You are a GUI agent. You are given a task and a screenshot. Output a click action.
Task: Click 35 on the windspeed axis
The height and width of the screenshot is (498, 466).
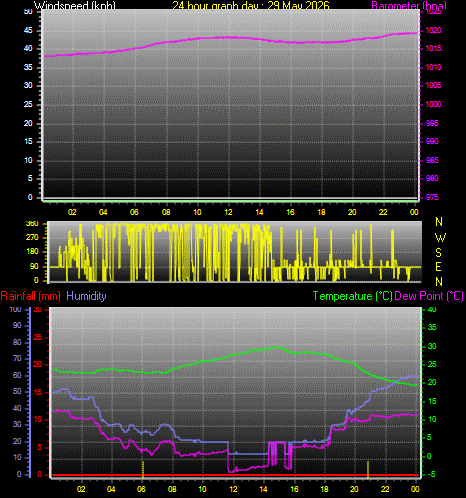pyautogui.click(x=28, y=67)
